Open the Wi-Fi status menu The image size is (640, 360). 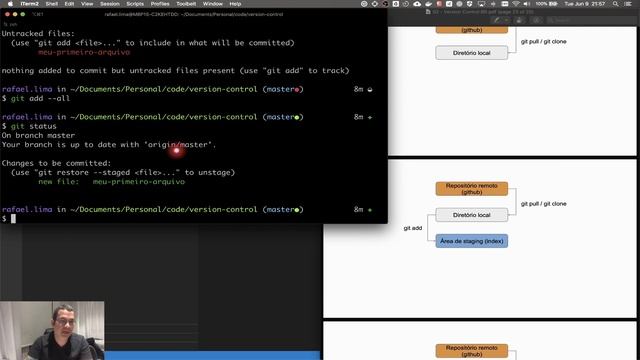coord(516,4)
